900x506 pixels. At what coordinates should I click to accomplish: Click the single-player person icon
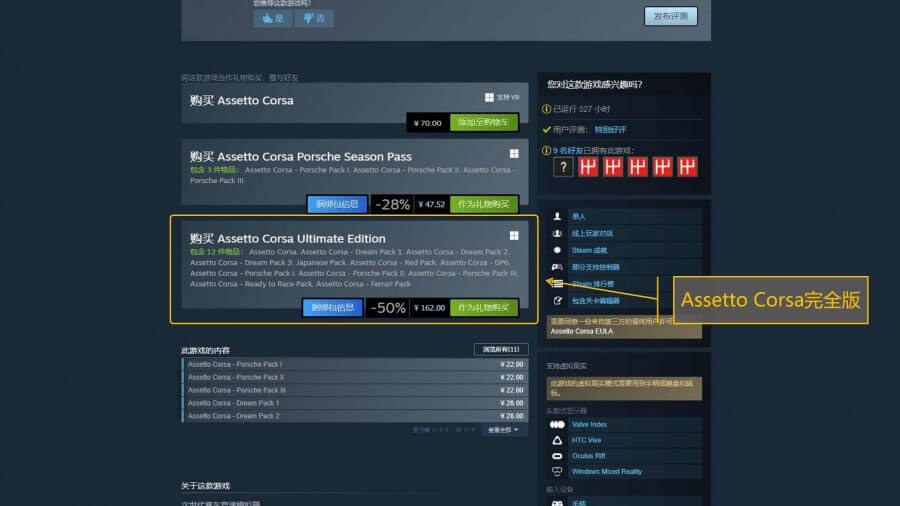point(557,216)
